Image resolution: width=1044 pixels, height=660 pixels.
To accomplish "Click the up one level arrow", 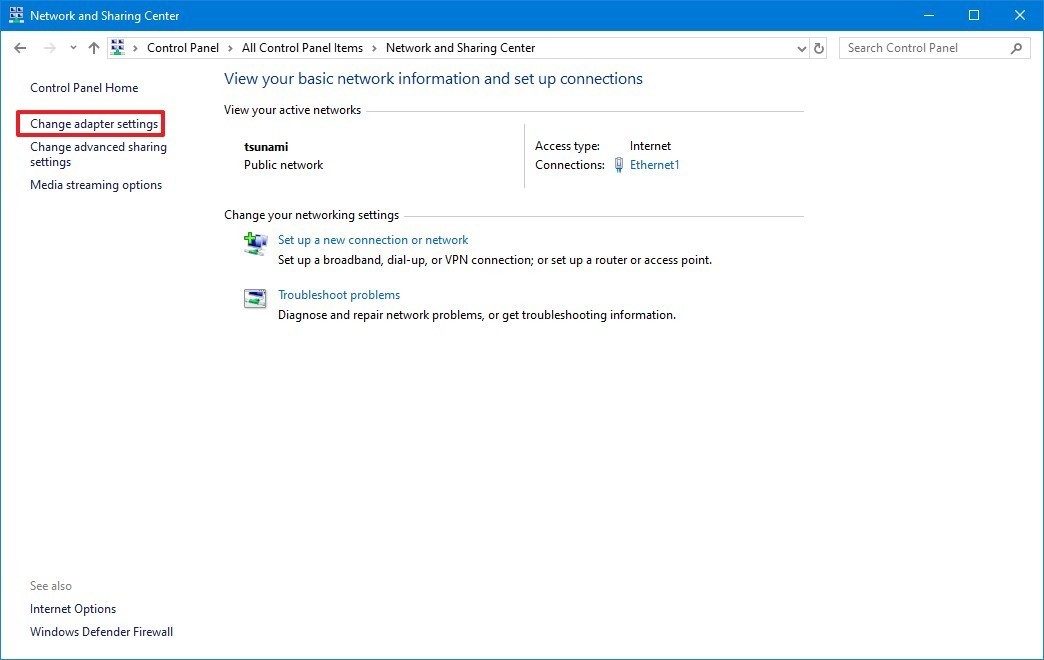I will click(93, 47).
